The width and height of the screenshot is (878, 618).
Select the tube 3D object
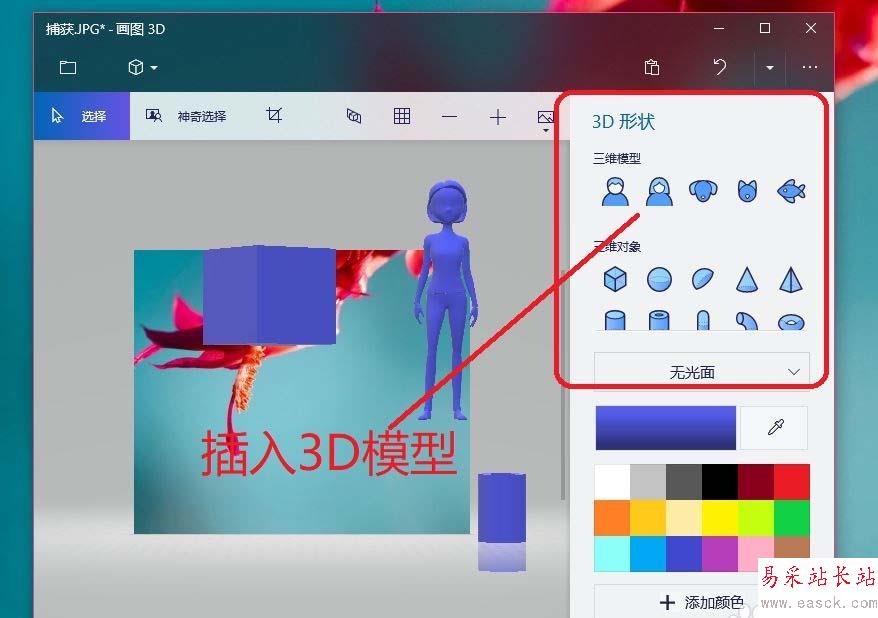point(659,320)
